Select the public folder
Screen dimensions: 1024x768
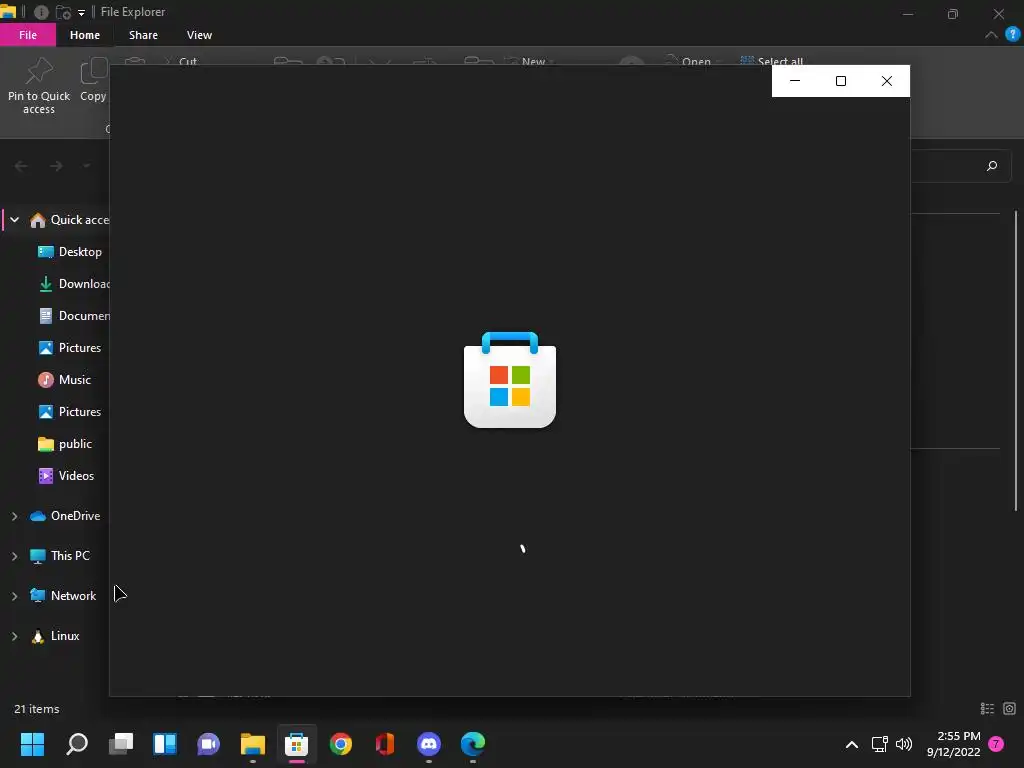65,444
